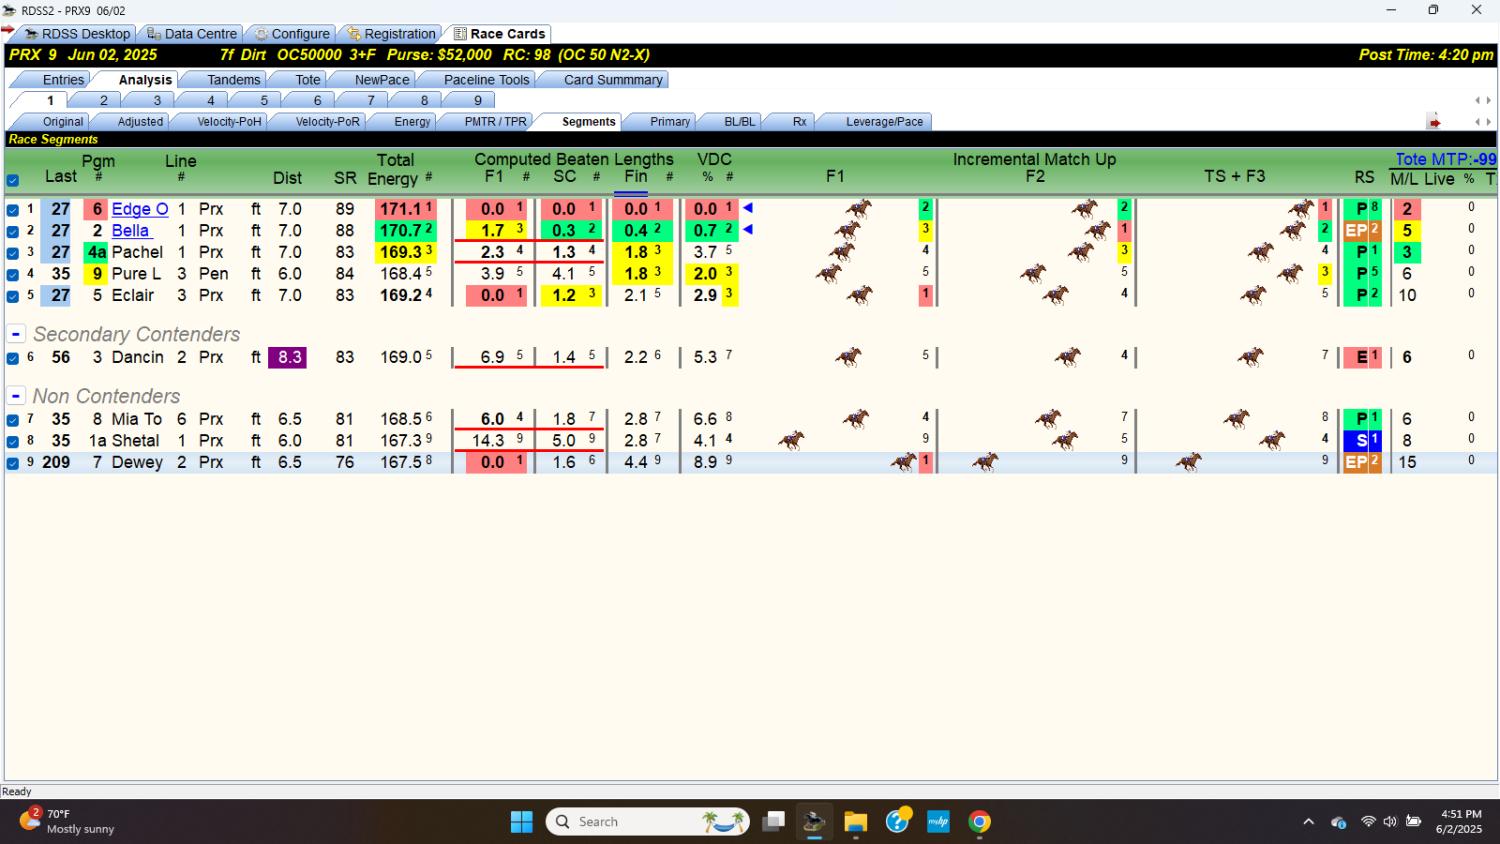Switch to the Entries tab
Viewport: 1500px width, 844px height.
[x=63, y=80]
